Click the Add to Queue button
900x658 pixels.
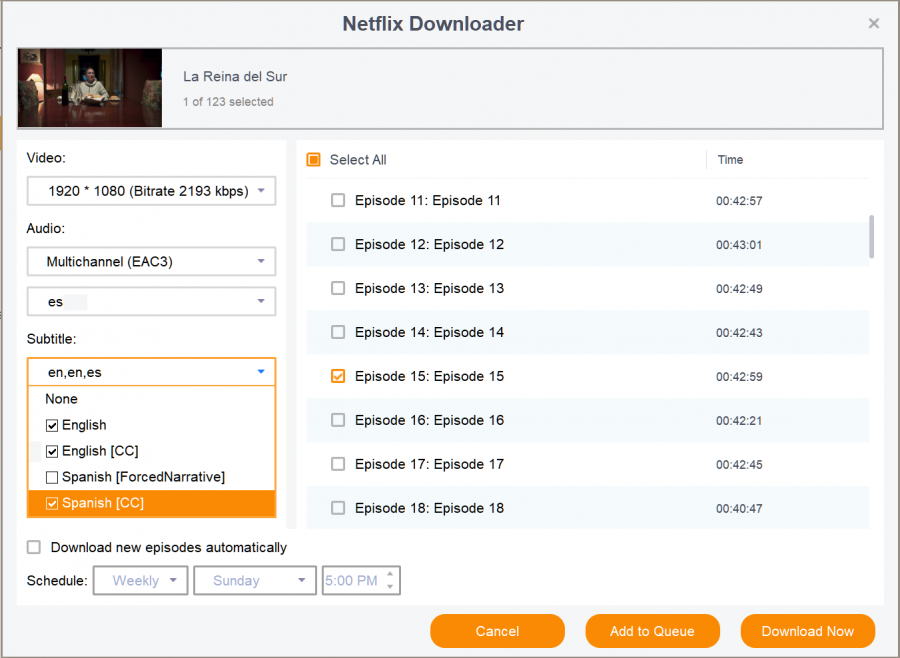pos(653,631)
